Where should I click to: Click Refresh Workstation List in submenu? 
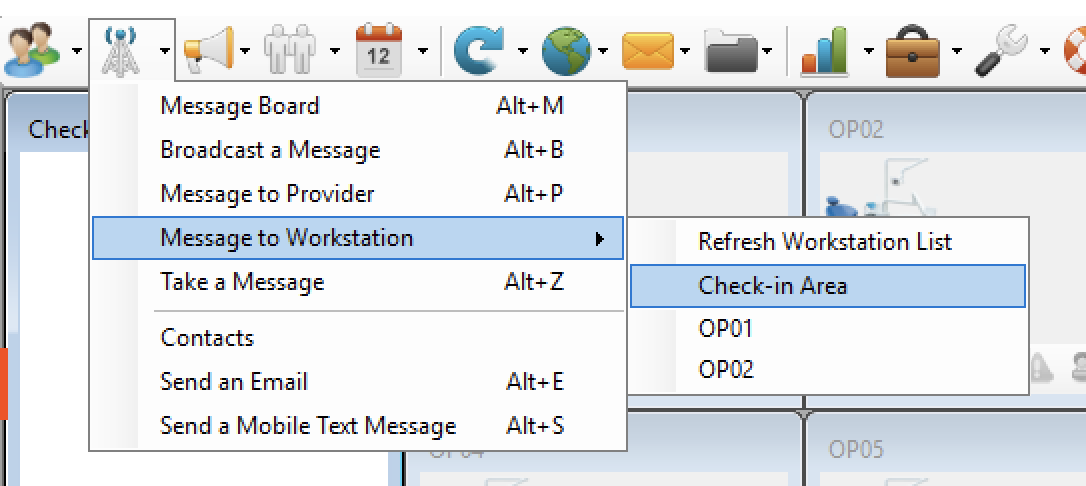(825, 242)
